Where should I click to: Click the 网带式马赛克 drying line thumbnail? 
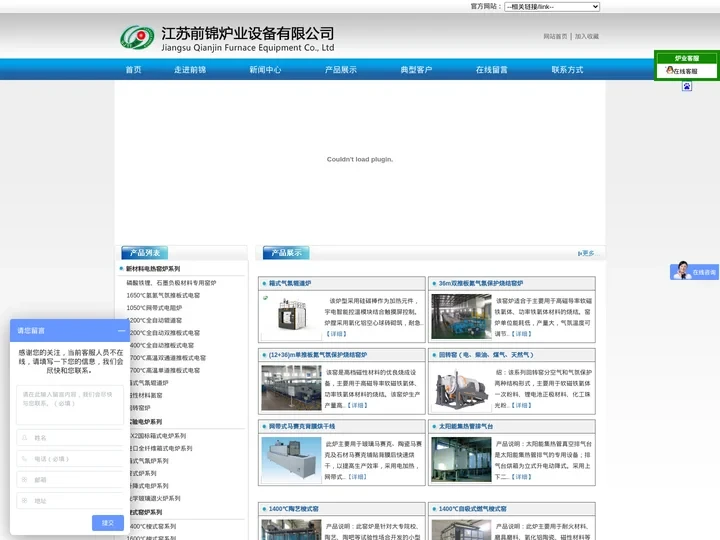click(291, 459)
